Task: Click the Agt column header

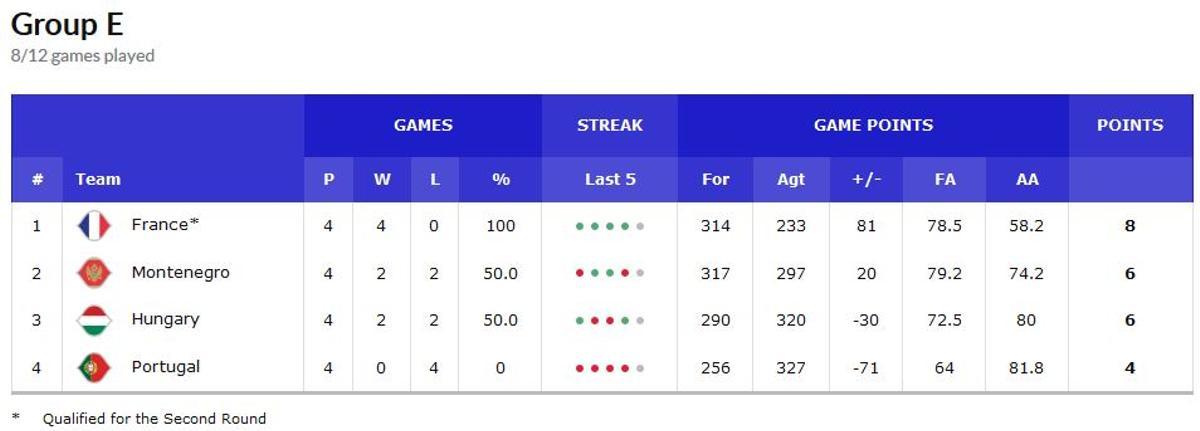Action: [791, 180]
